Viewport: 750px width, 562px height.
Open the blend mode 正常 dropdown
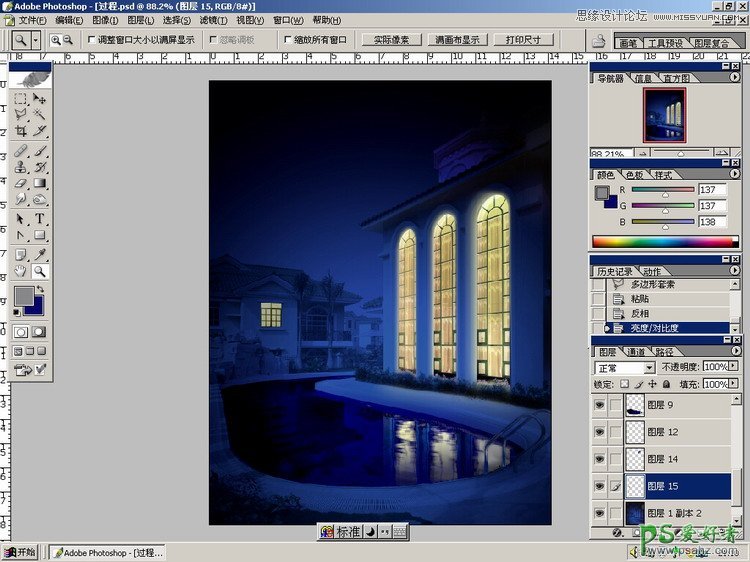pos(649,368)
